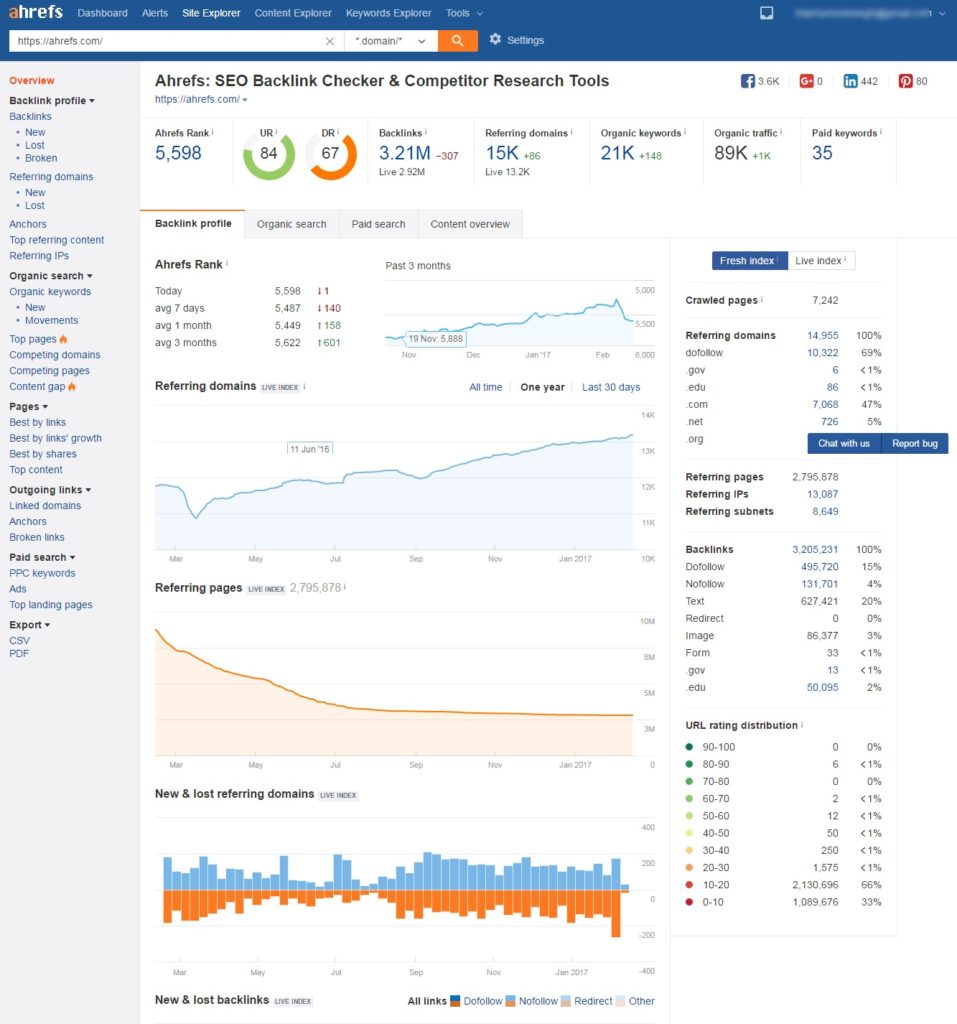Switch to Live index

click(x=821, y=261)
